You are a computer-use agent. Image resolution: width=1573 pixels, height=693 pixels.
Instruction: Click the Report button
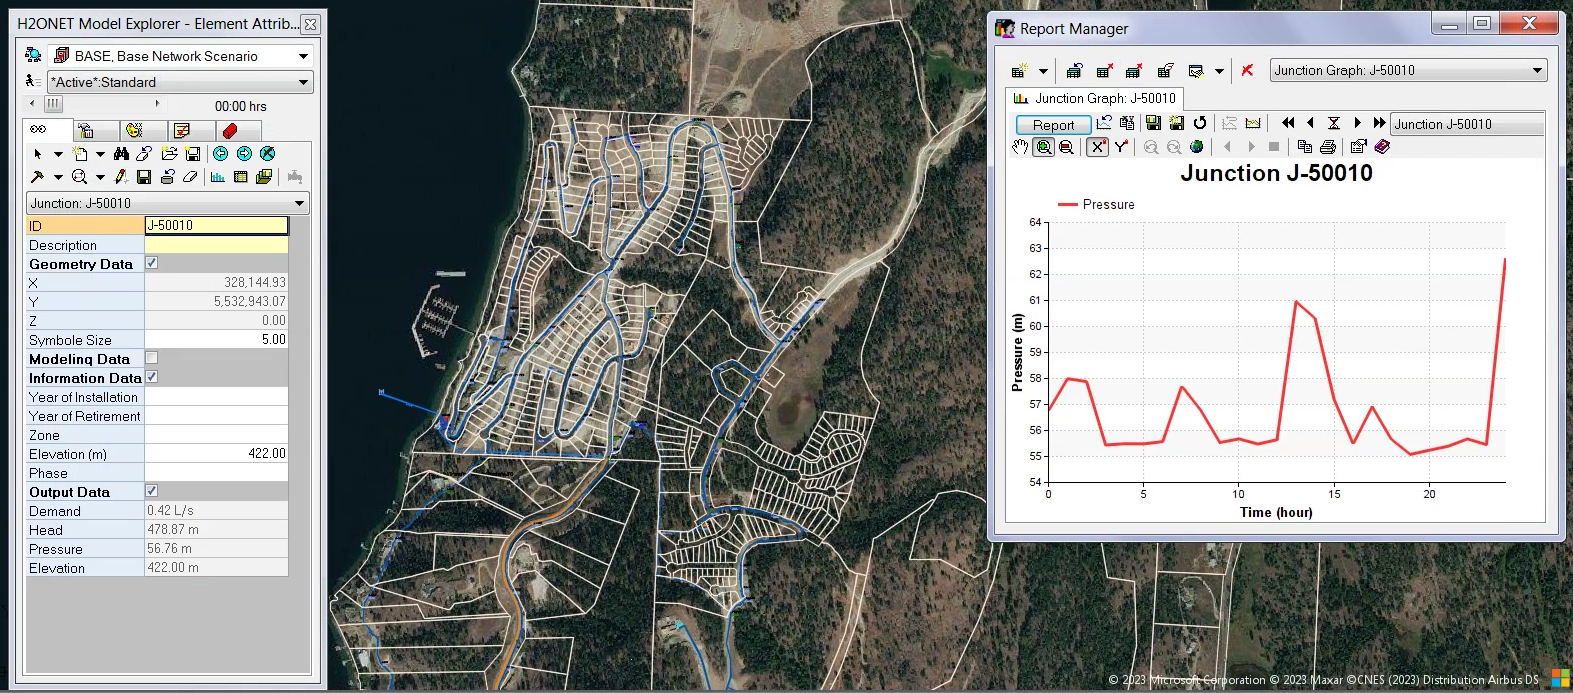tap(1053, 125)
